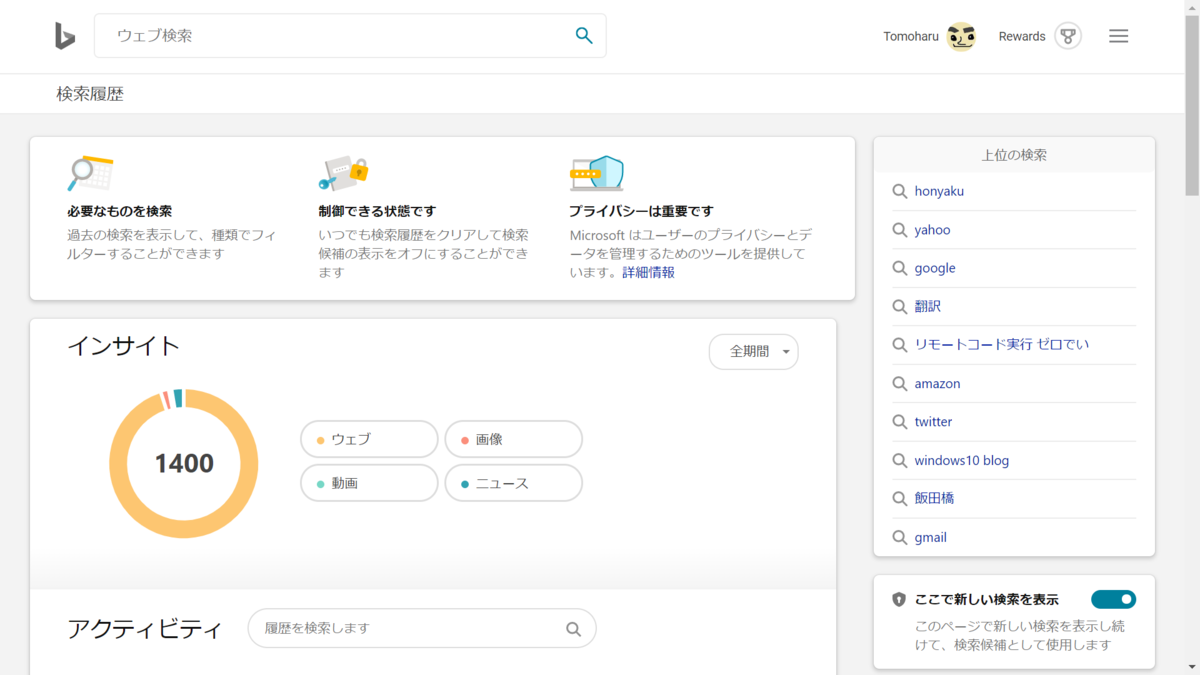
Task: Click search icon next to twitter
Action: [899, 421]
